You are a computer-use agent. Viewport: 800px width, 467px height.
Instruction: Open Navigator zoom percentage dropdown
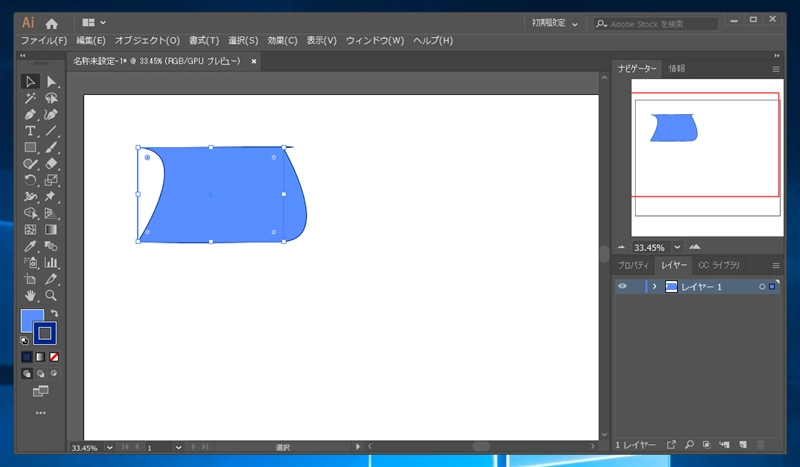pyautogui.click(x=677, y=247)
